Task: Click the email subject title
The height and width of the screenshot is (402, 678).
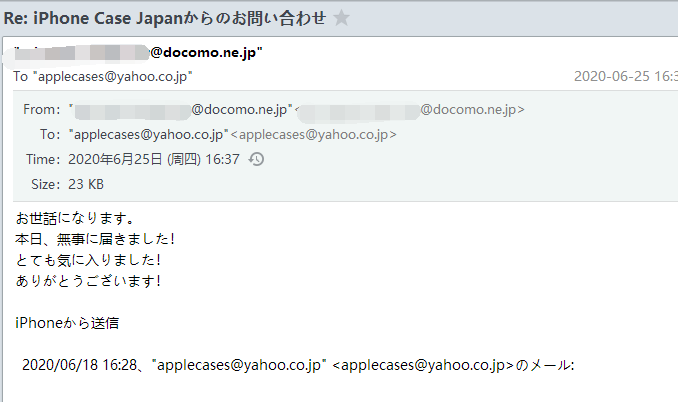Action: (165, 17)
